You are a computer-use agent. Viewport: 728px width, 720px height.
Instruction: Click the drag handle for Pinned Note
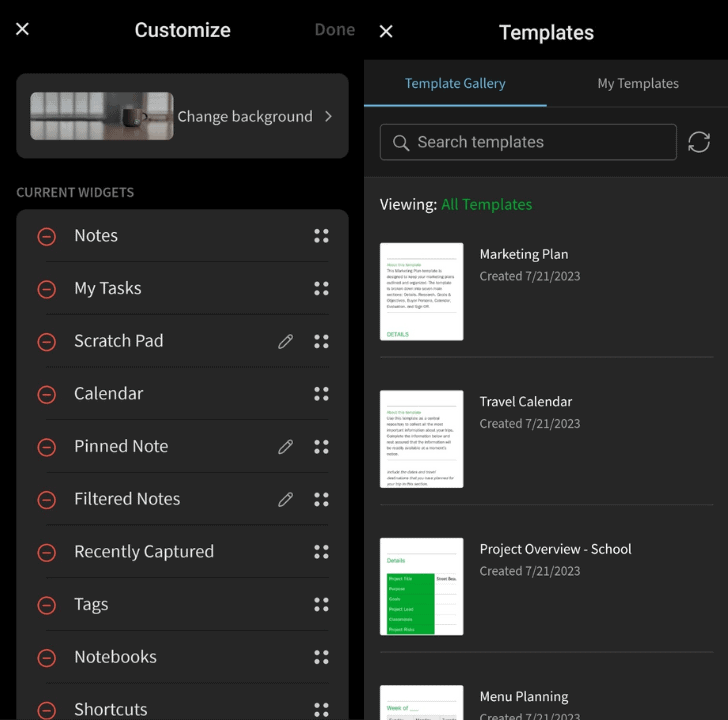pos(321,447)
